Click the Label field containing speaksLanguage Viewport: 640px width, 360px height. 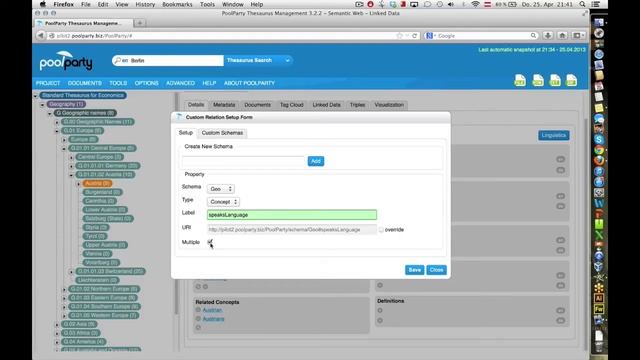pyautogui.click(x=292, y=215)
